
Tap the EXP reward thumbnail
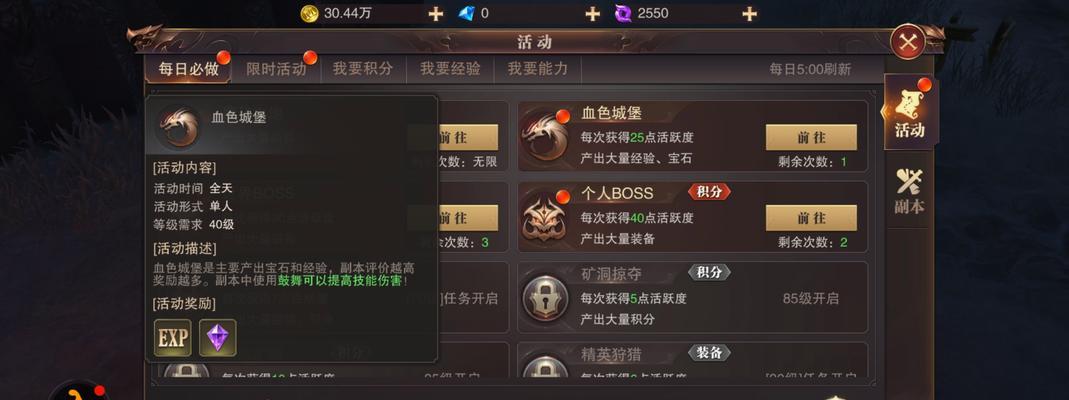[172, 337]
